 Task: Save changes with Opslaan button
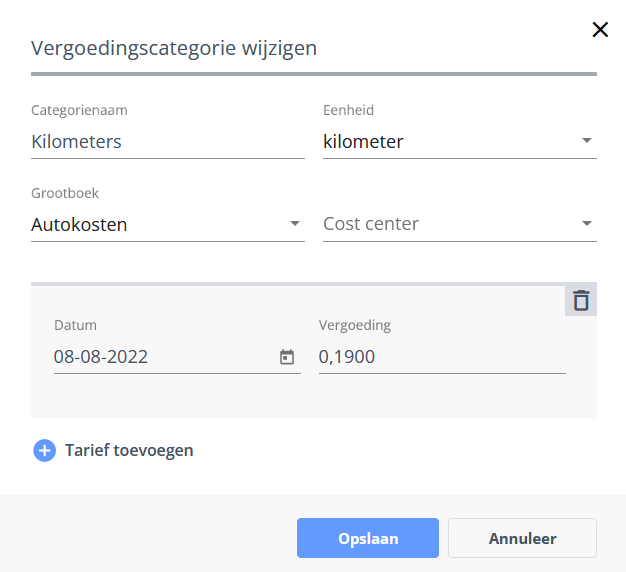tap(368, 538)
